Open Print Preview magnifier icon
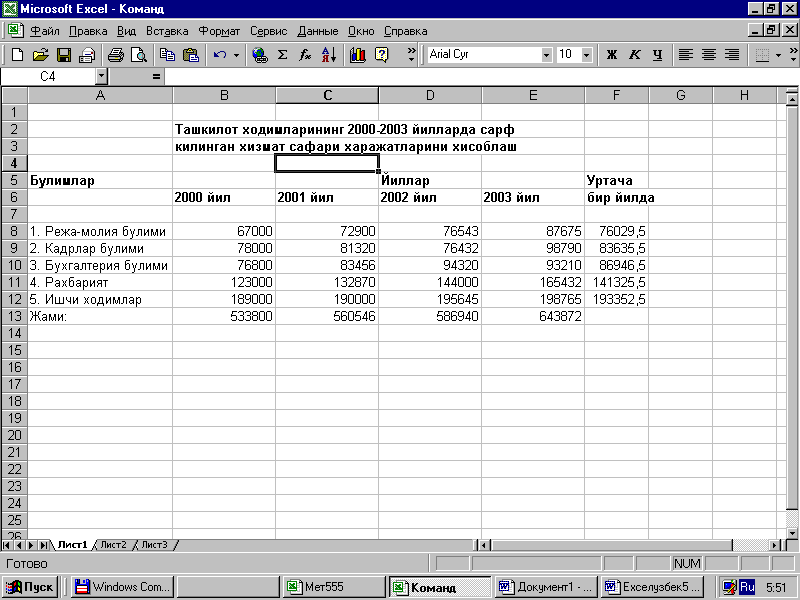800x600 pixels. click(139, 54)
